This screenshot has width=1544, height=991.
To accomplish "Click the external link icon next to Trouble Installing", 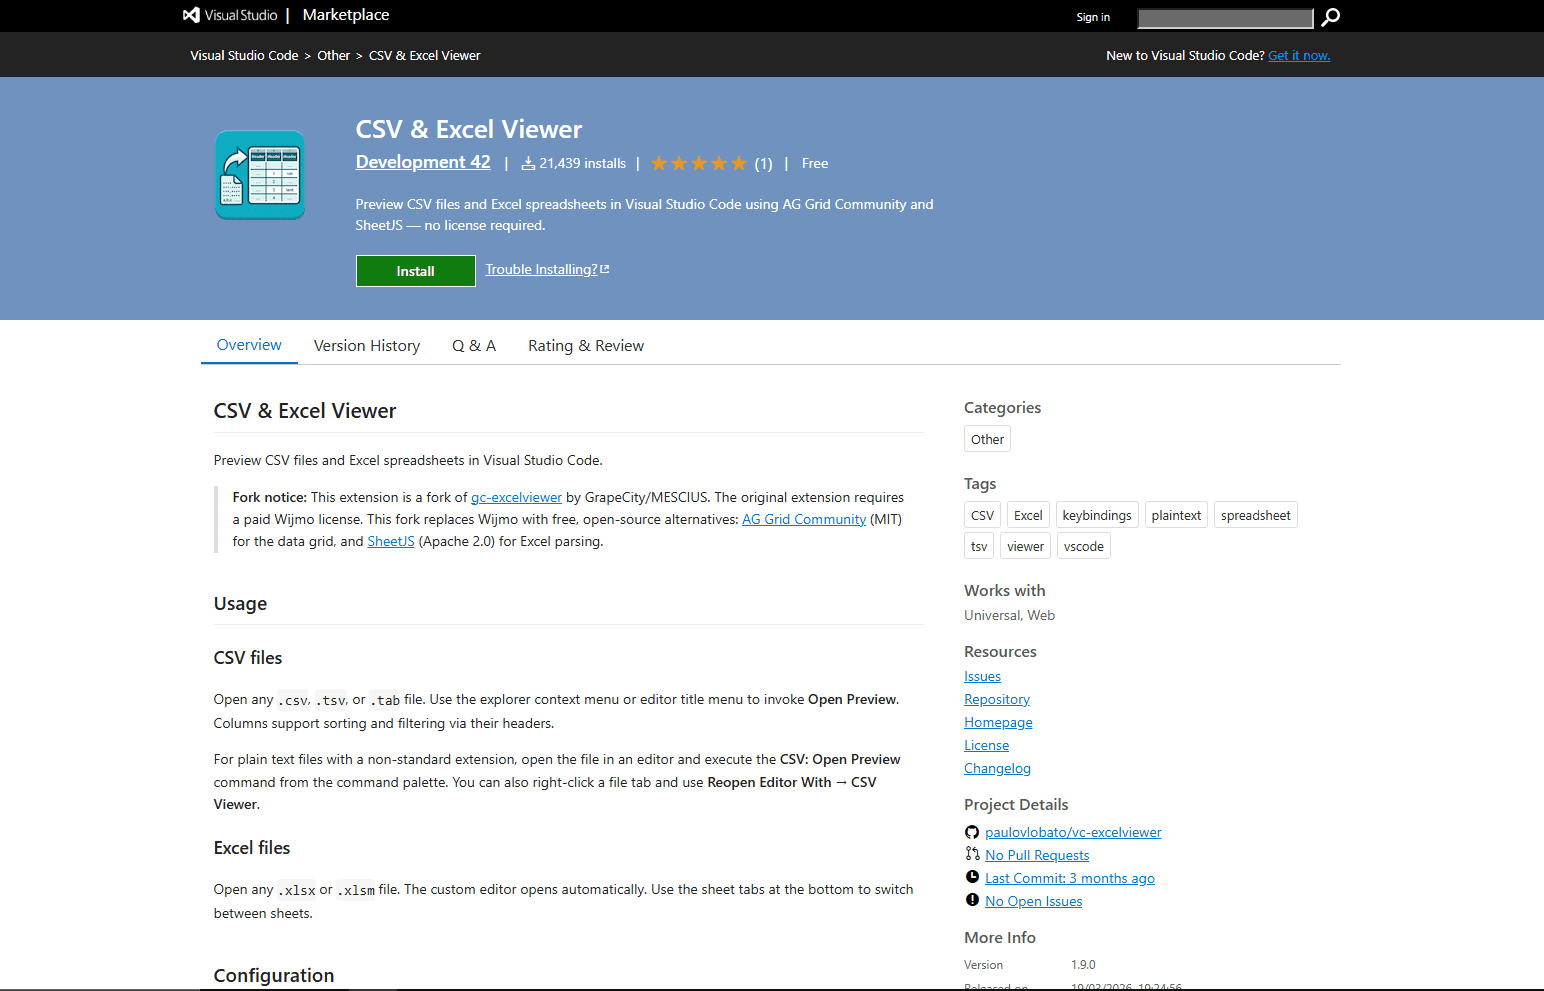I will point(605,269).
